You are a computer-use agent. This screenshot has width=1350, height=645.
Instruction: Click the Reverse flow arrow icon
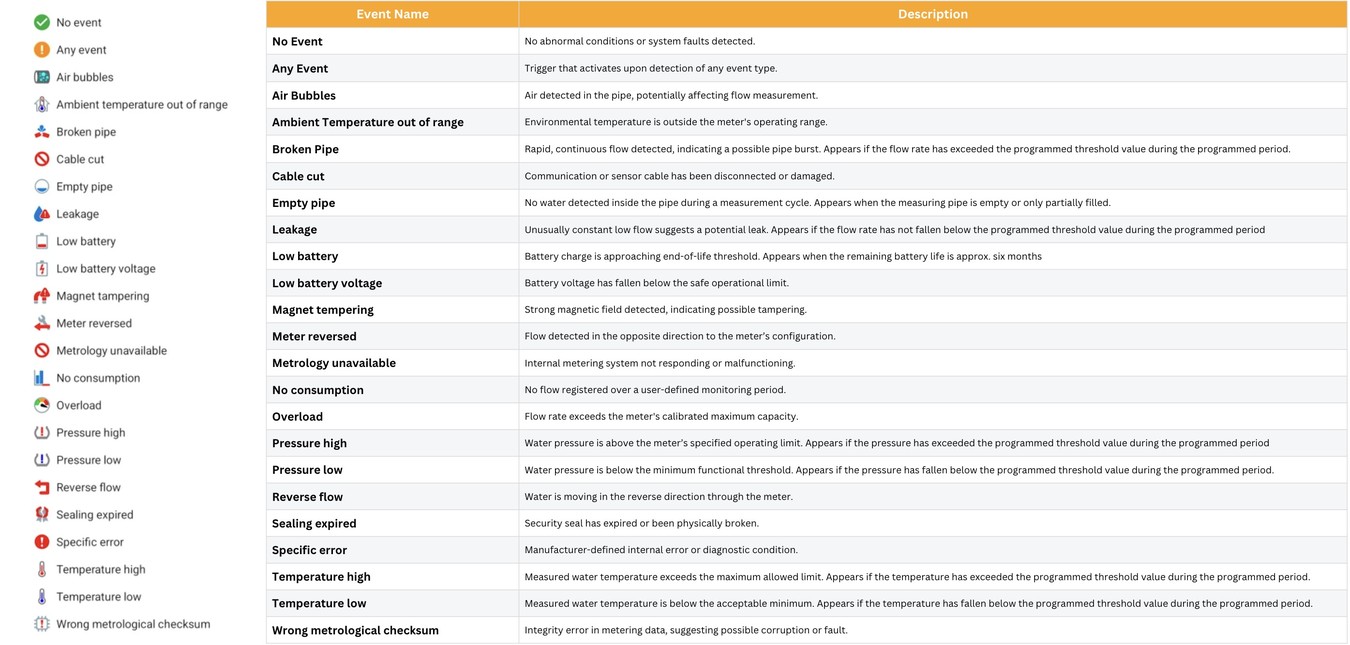[42, 487]
